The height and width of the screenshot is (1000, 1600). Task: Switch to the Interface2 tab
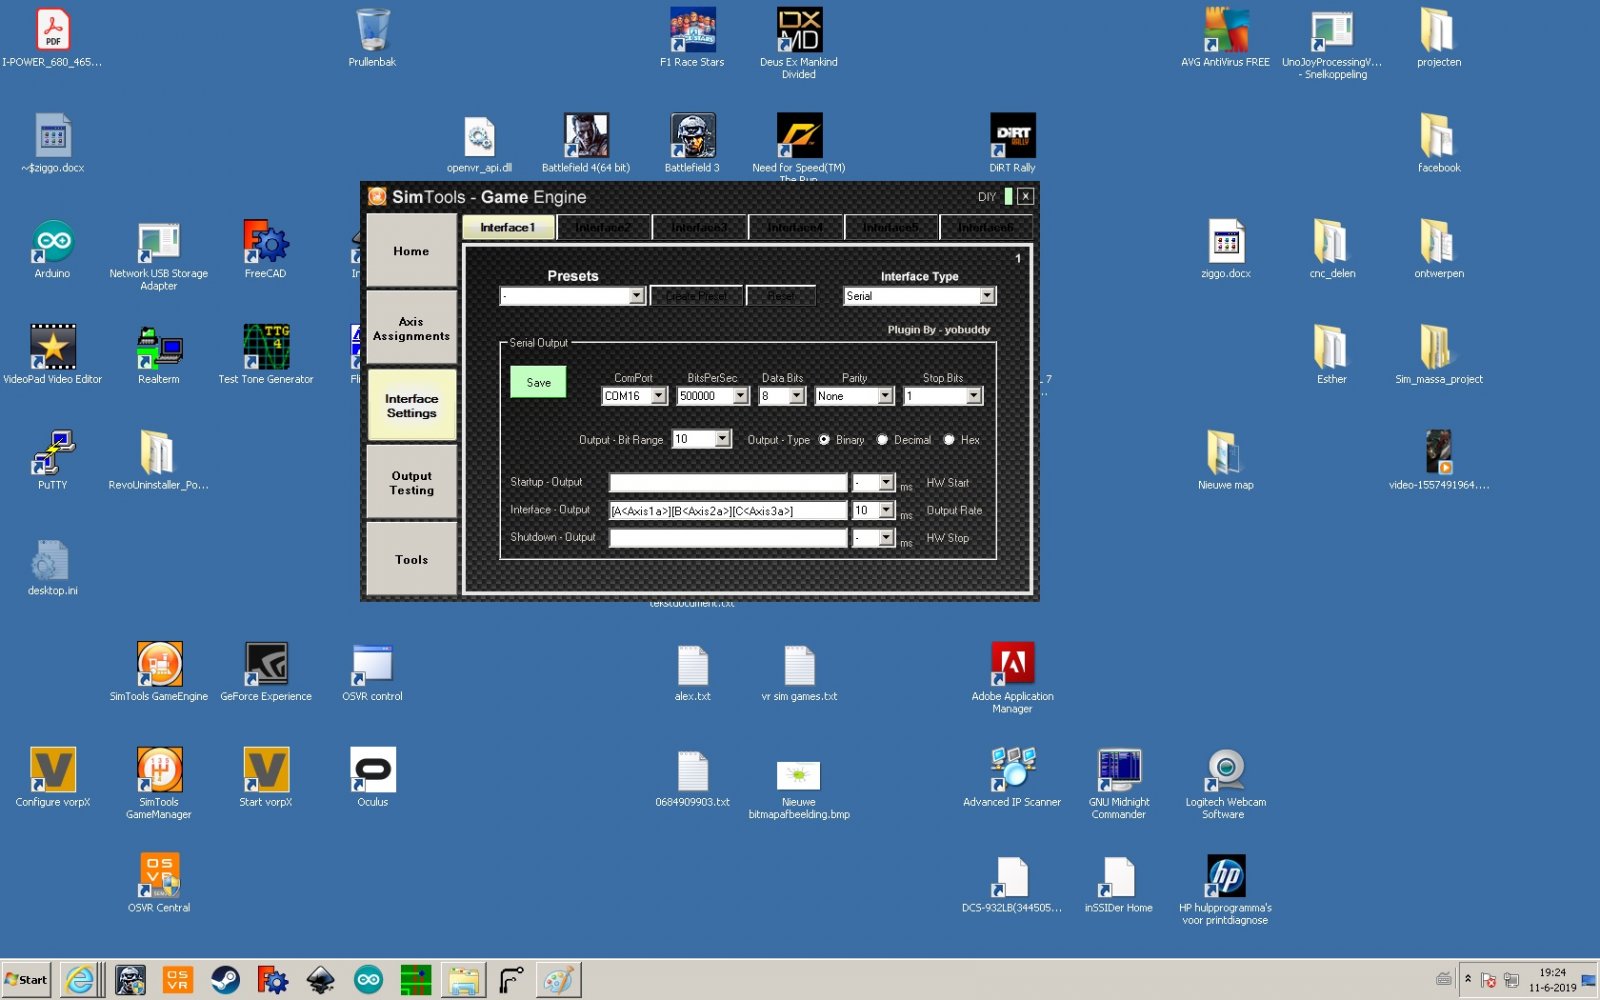pyautogui.click(x=603, y=228)
